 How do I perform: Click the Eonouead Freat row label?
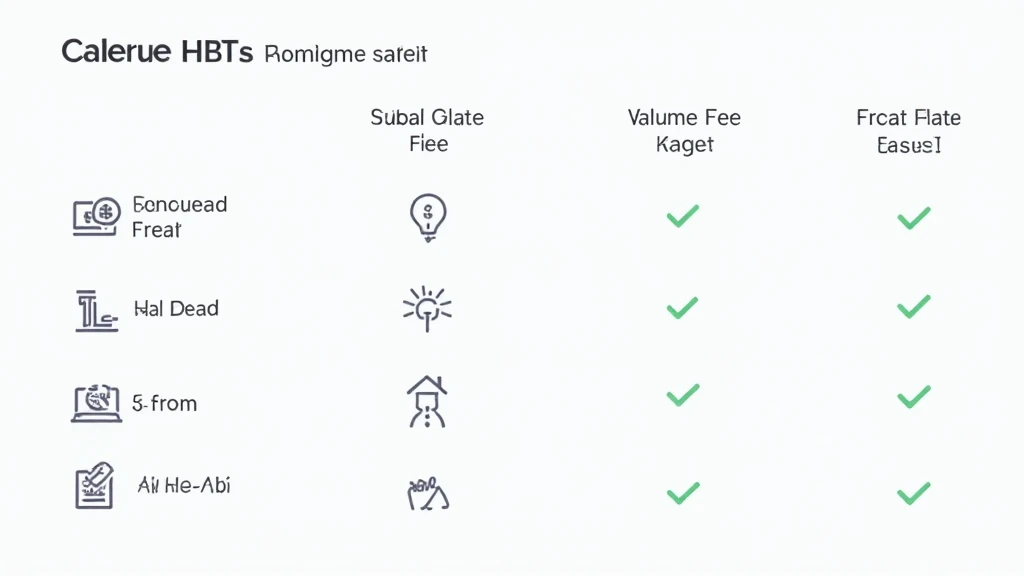tap(179, 217)
